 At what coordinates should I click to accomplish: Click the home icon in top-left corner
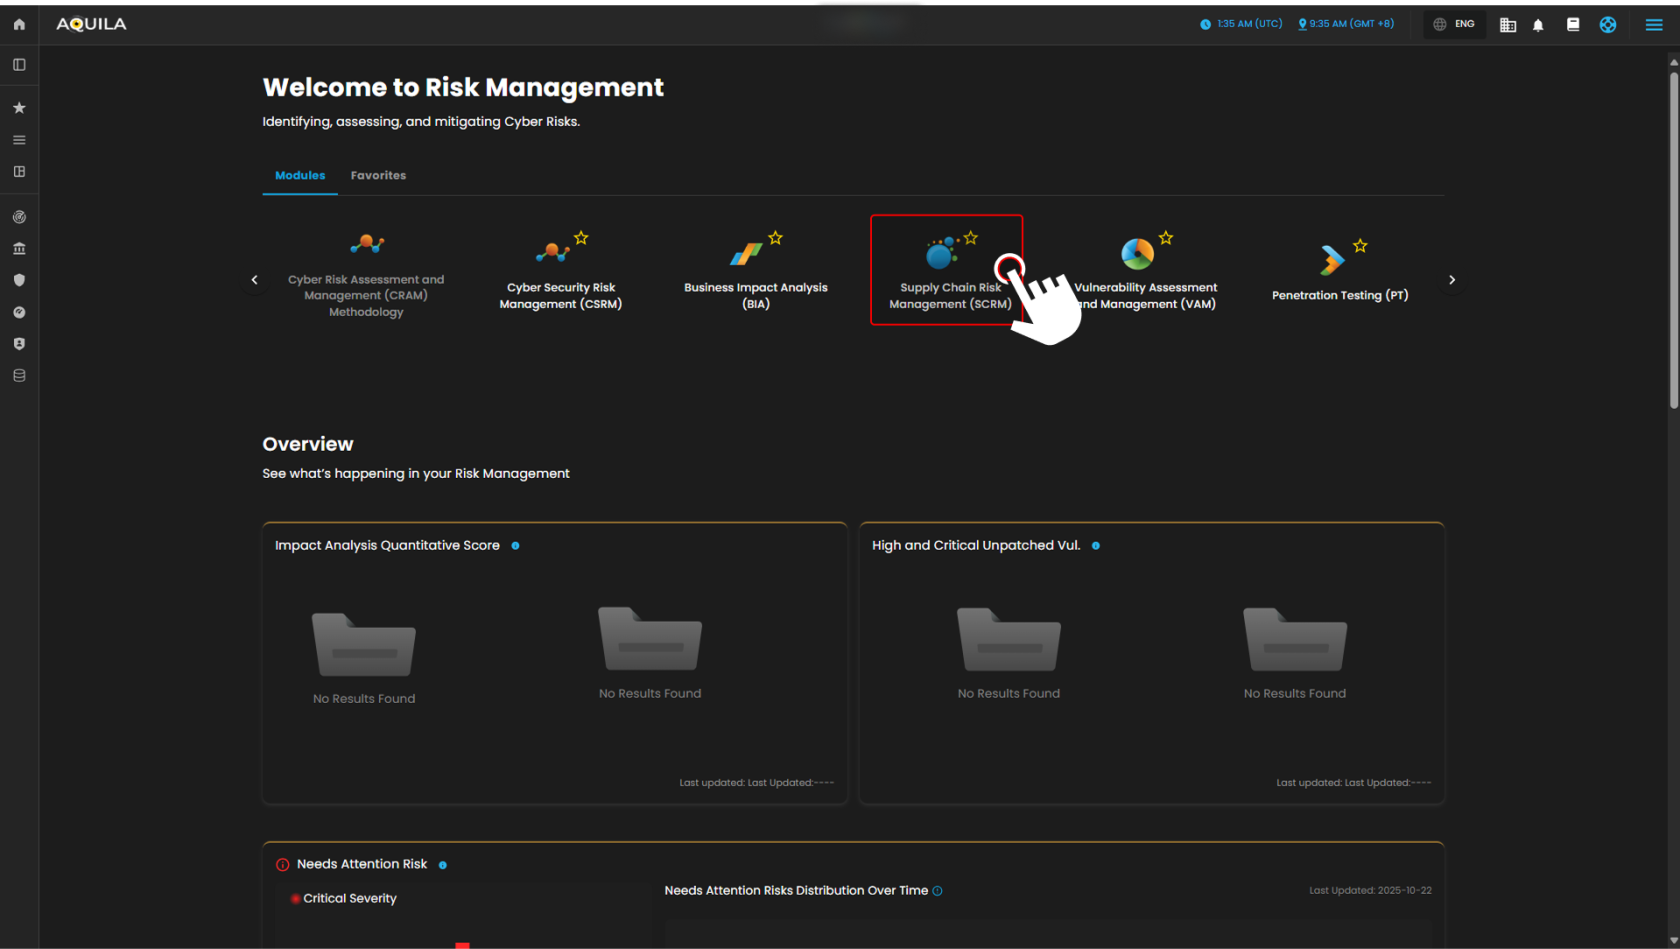pos(19,24)
